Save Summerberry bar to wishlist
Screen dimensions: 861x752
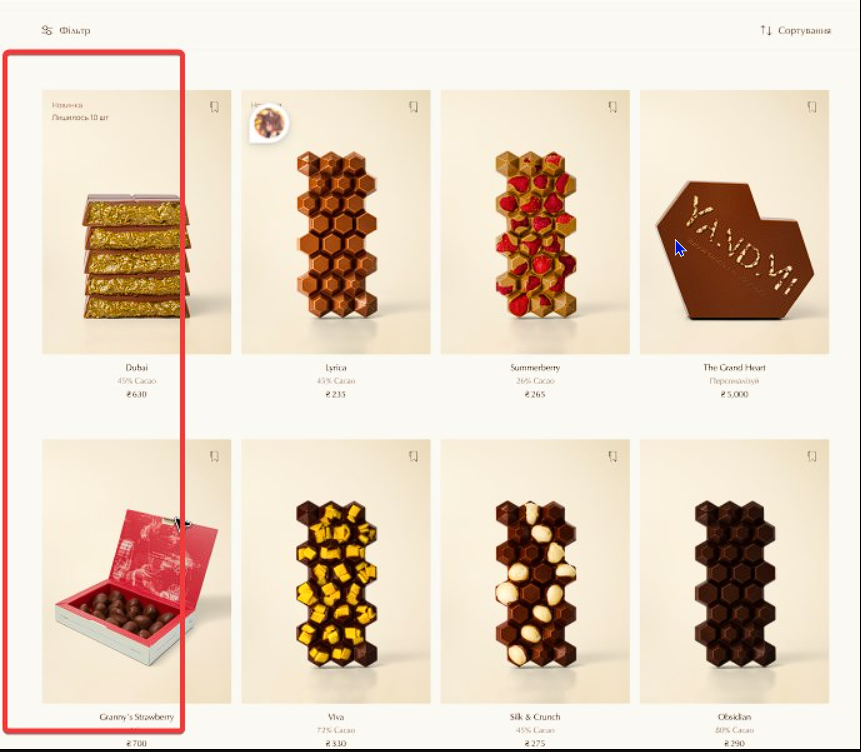click(613, 107)
